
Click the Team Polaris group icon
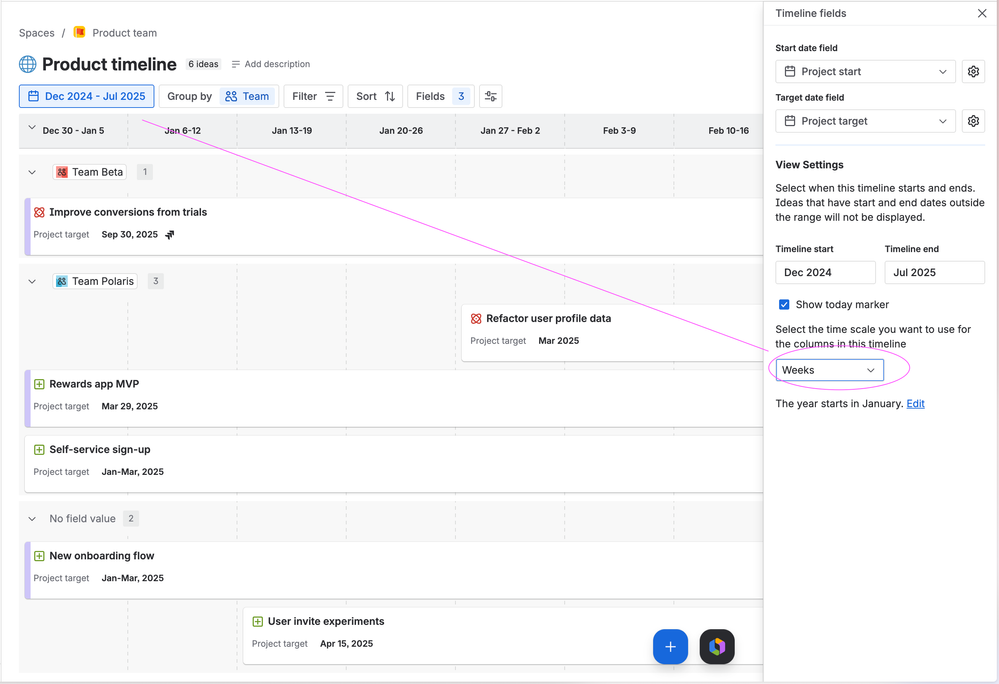click(62, 281)
